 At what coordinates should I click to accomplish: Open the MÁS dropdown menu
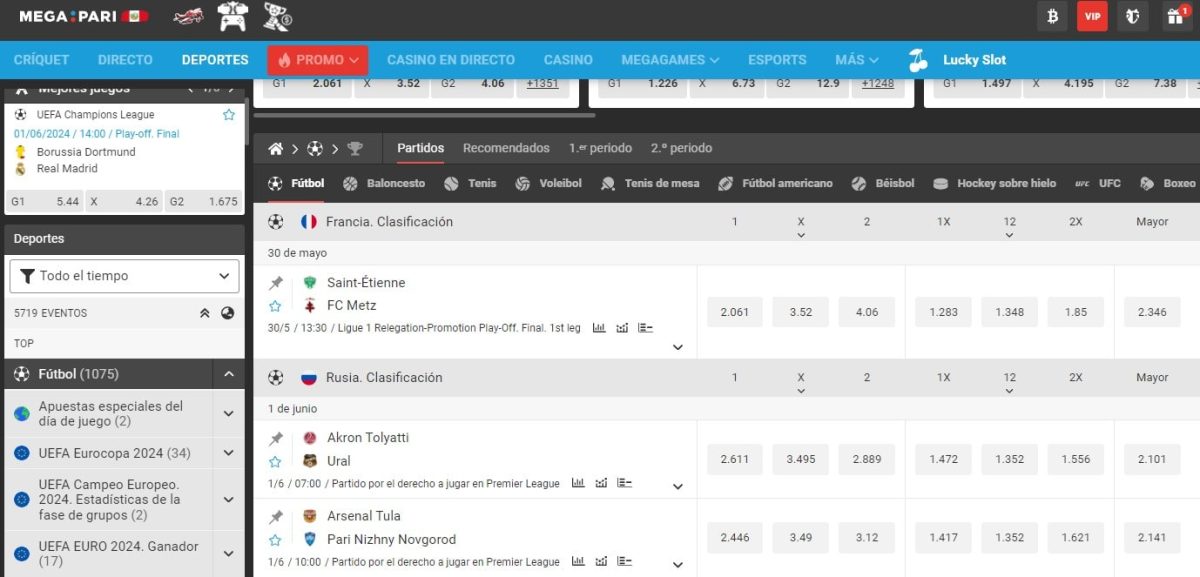click(x=857, y=60)
